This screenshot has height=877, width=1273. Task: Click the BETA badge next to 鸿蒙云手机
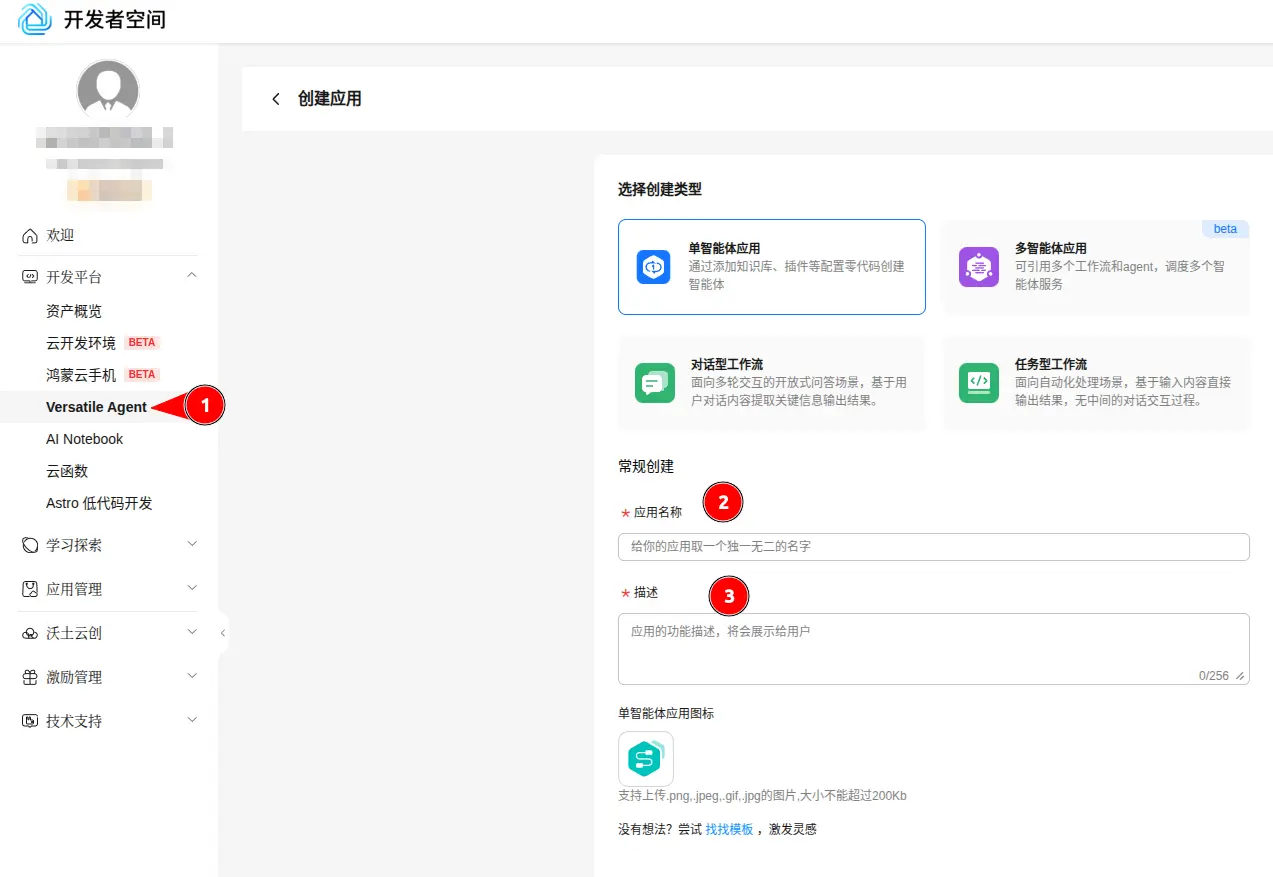tap(142, 375)
